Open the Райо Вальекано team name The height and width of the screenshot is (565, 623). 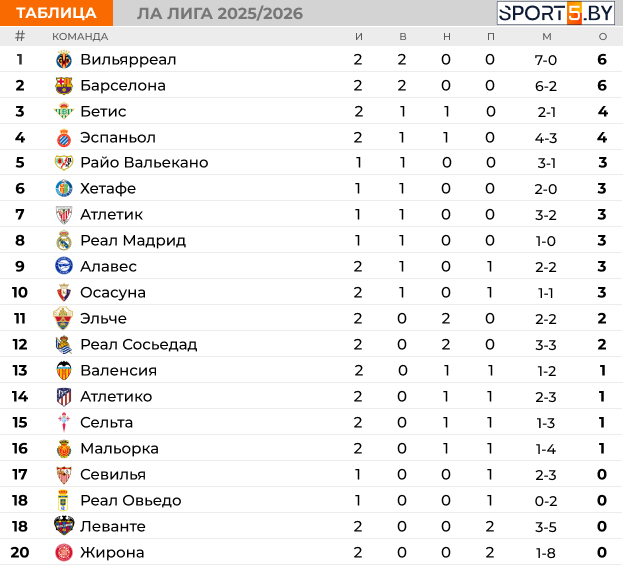tap(144, 163)
